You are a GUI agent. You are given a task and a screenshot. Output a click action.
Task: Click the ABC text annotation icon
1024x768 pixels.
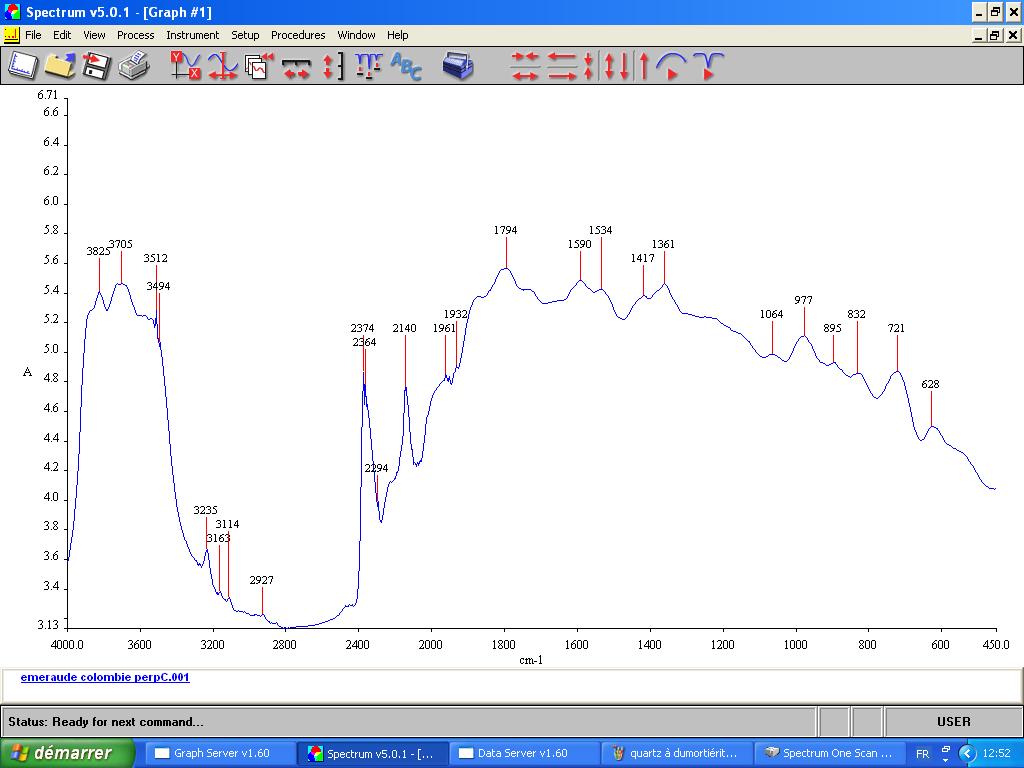406,66
